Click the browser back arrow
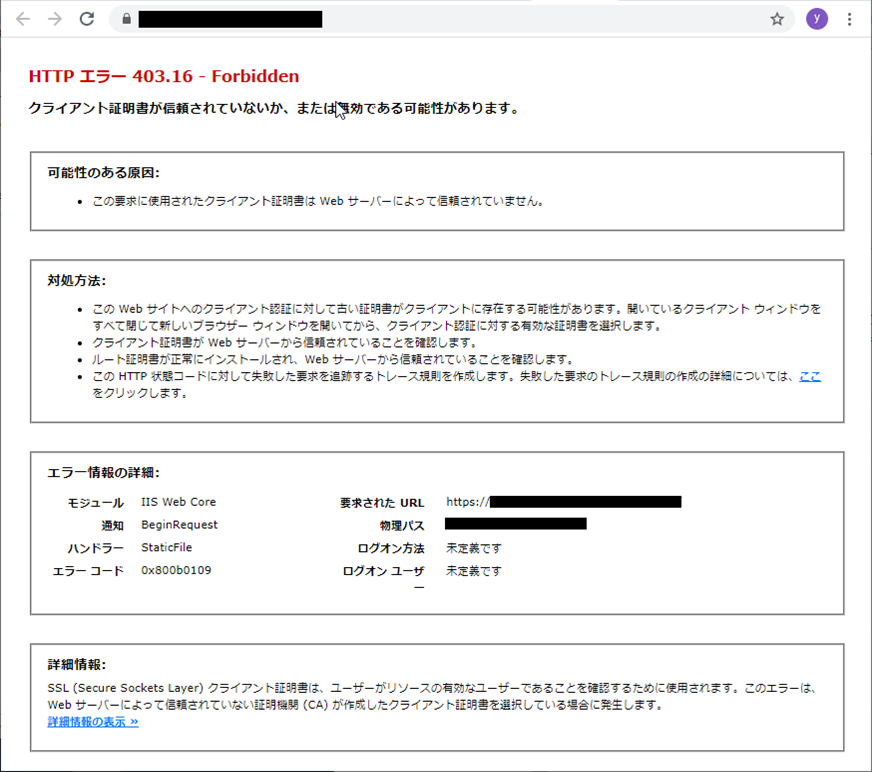 click(22, 18)
